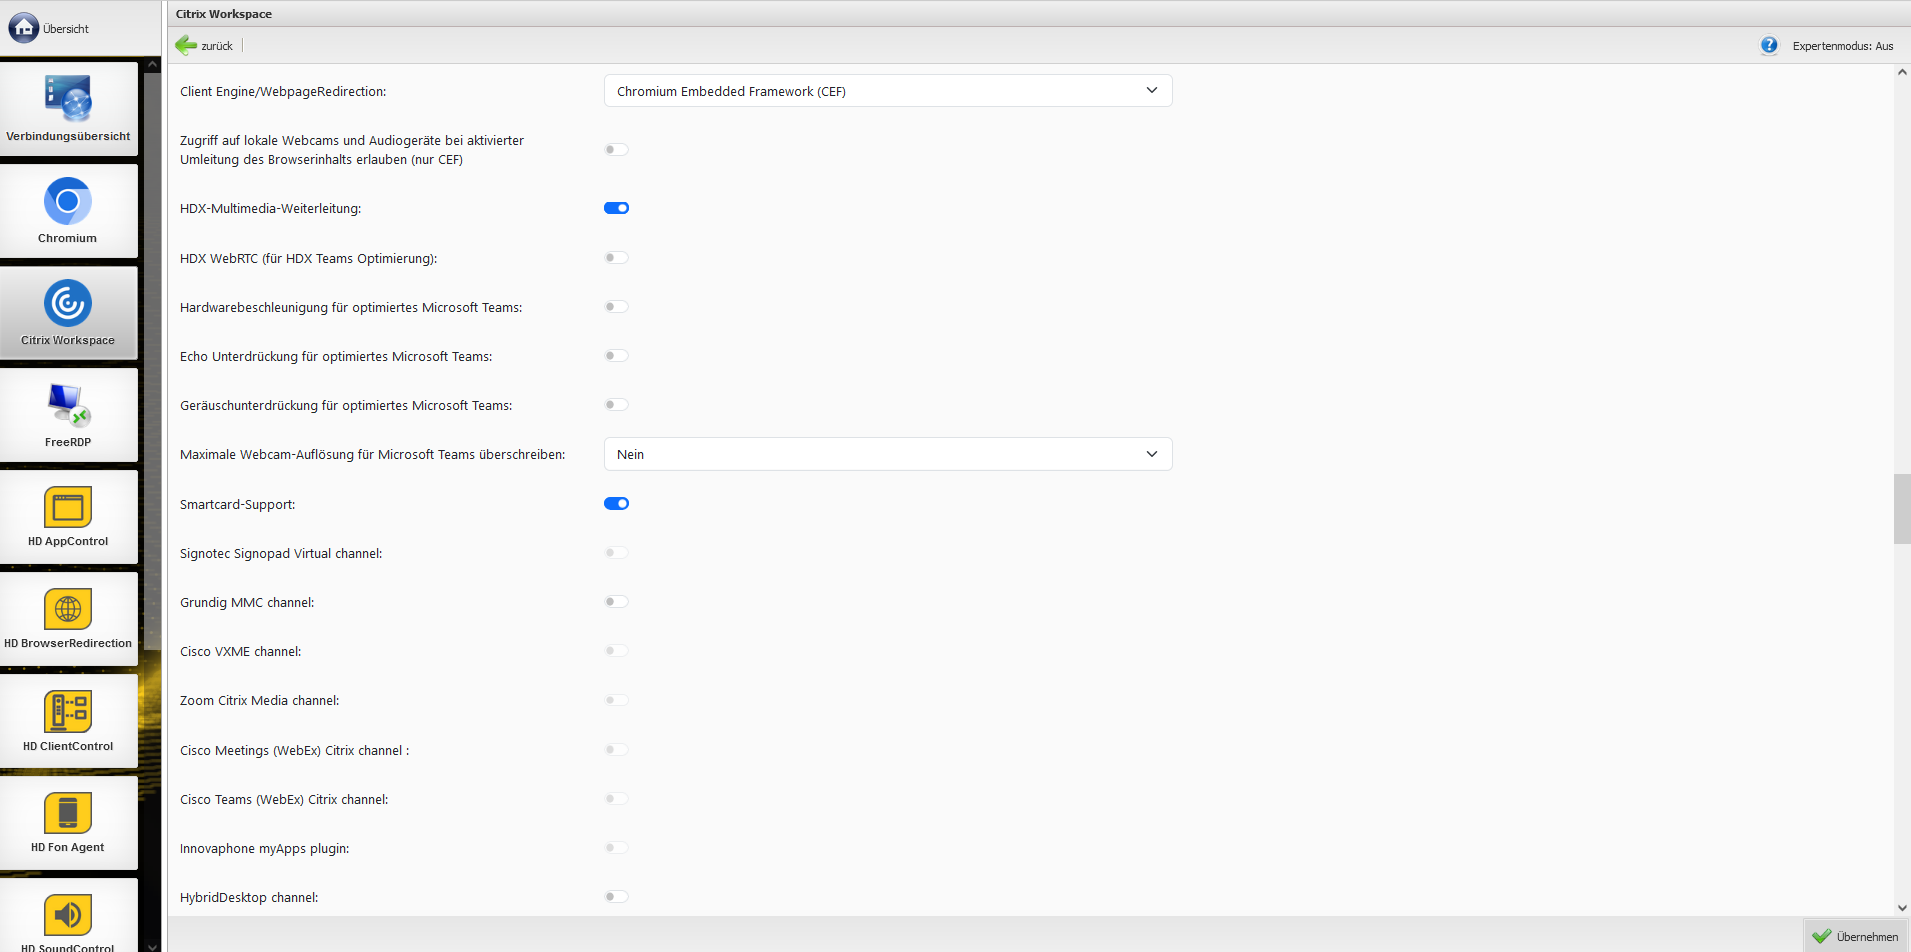Open HD BrowserRedirection in the sidebar
The image size is (1911, 952).
click(68, 619)
